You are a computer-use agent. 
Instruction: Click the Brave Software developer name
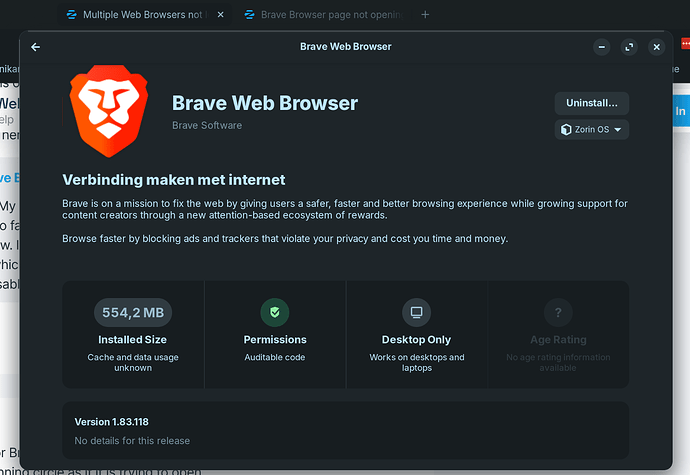click(x=207, y=126)
